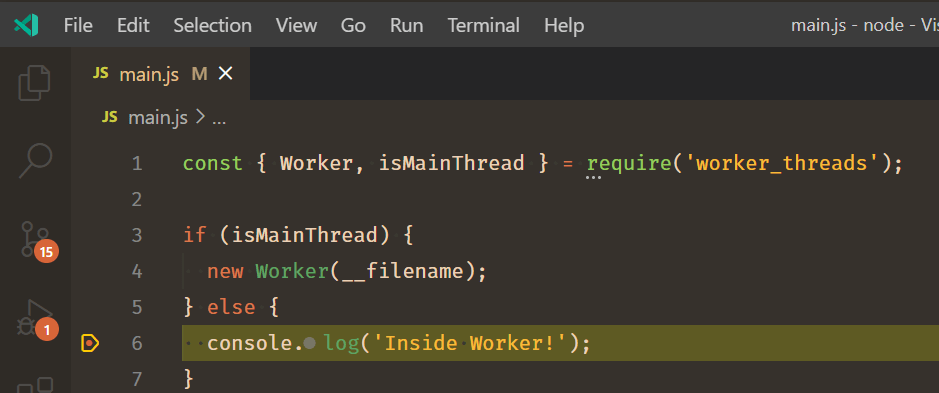
Task: Open the View menu
Action: coord(296,25)
